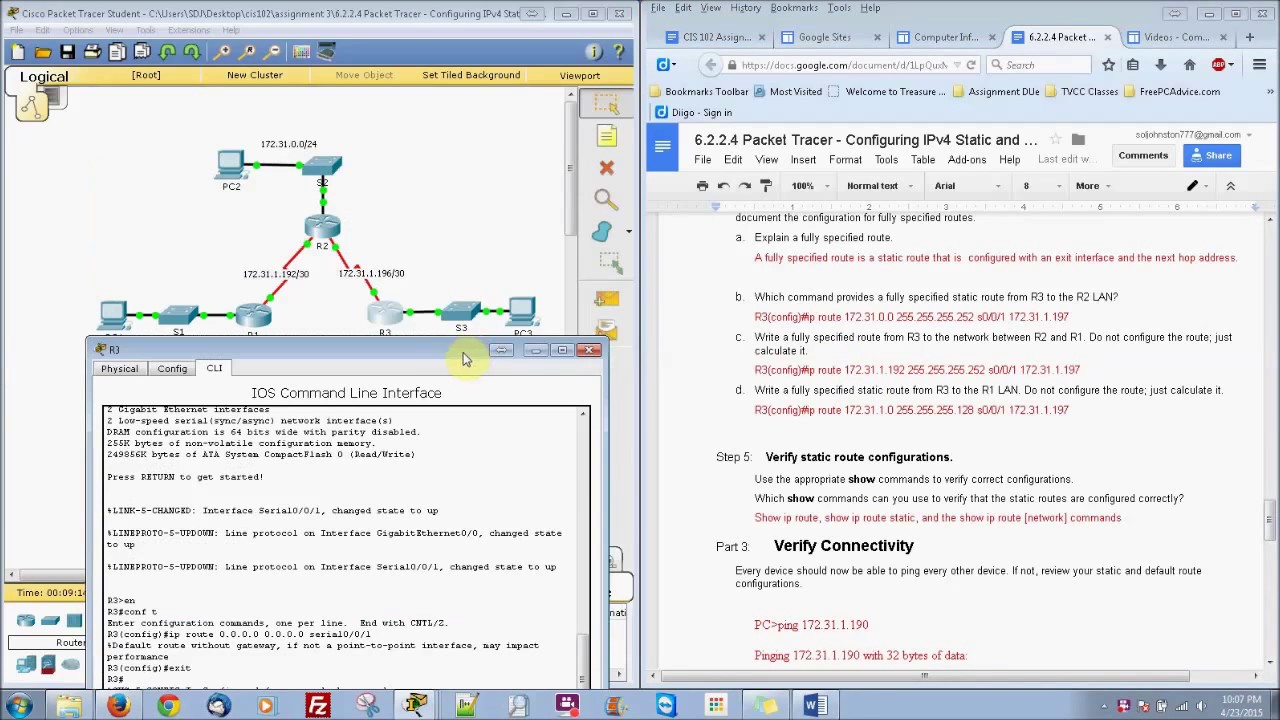Open the Firefox downloads arrow icon
The image size is (1280, 720).
(x=1161, y=65)
